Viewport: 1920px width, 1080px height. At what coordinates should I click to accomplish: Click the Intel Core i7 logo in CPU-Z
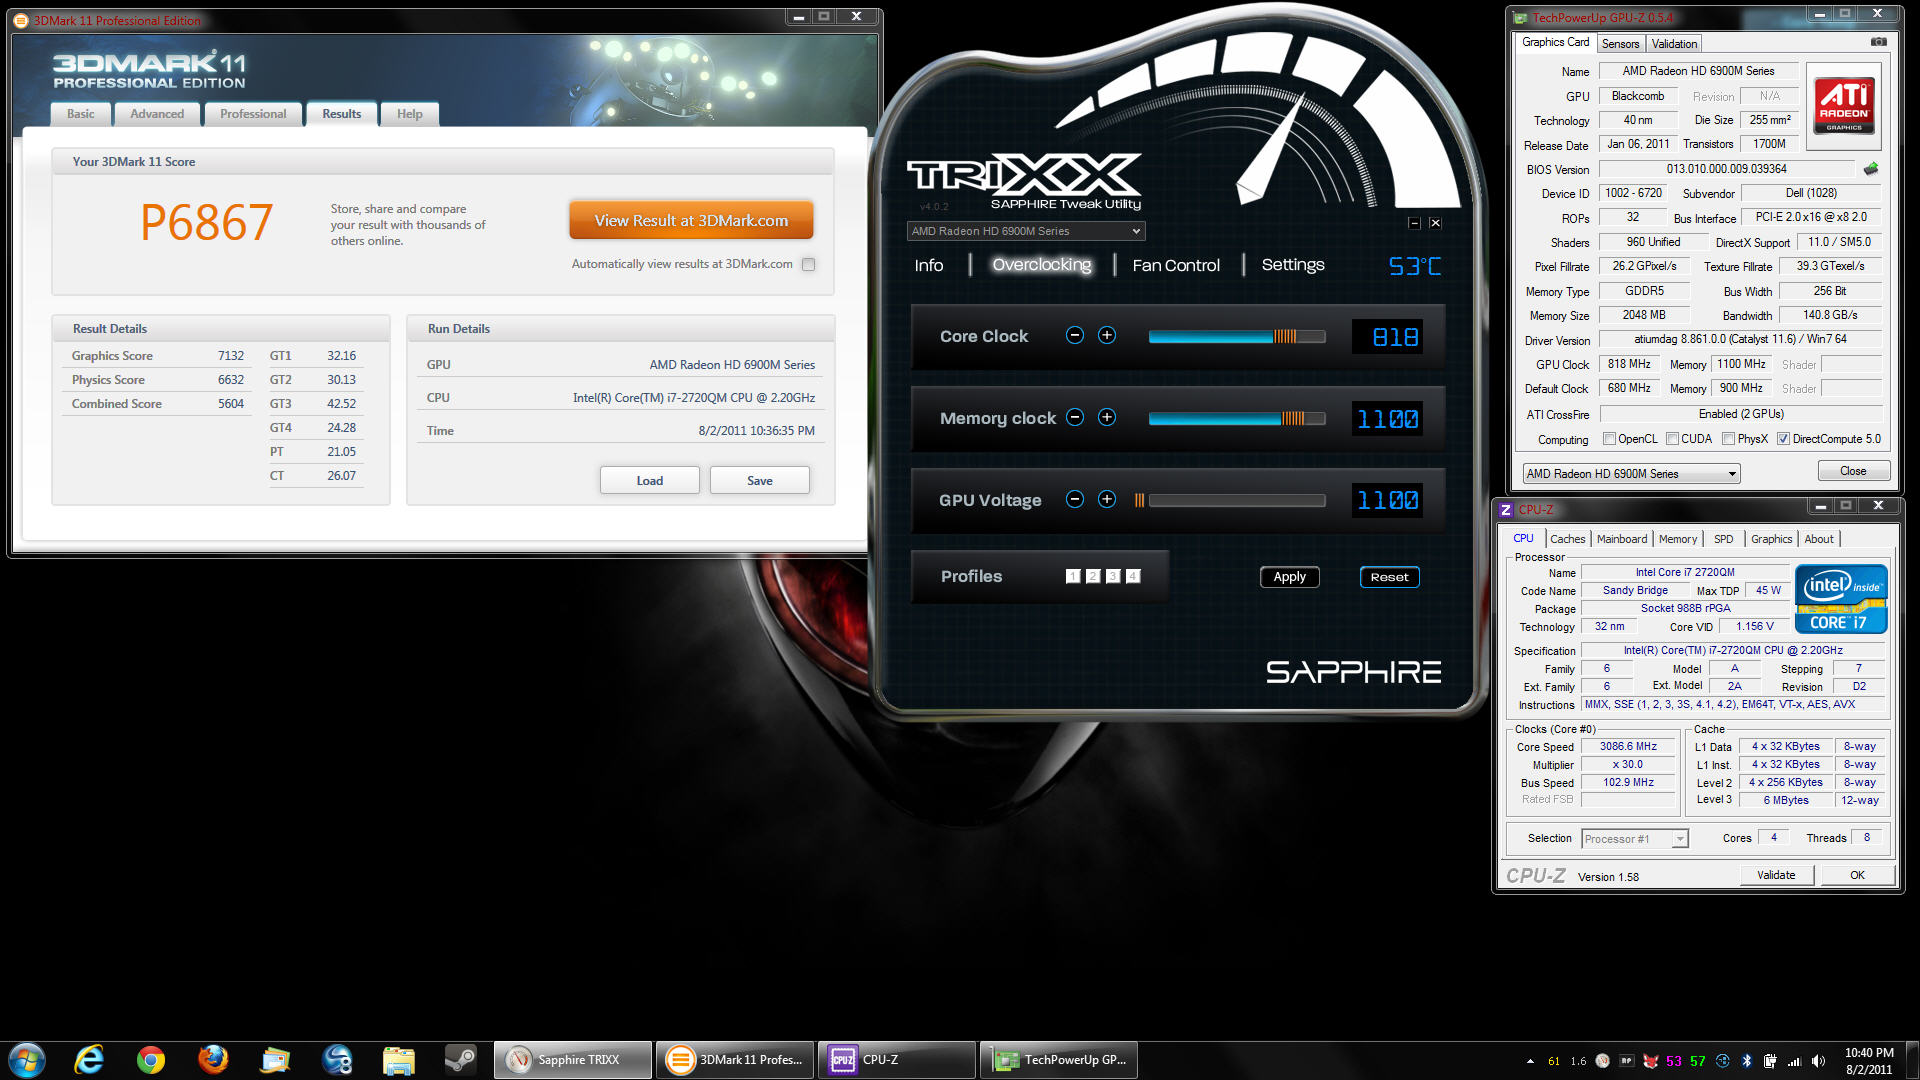click(x=1841, y=598)
